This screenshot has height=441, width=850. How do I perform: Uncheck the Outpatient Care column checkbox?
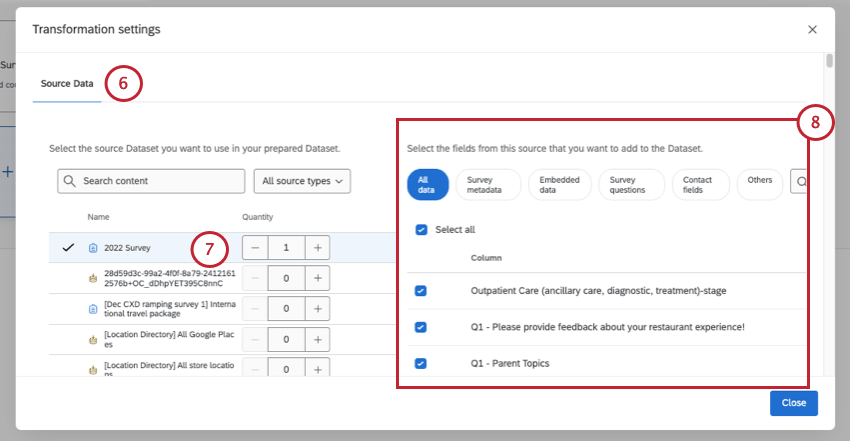click(421, 291)
